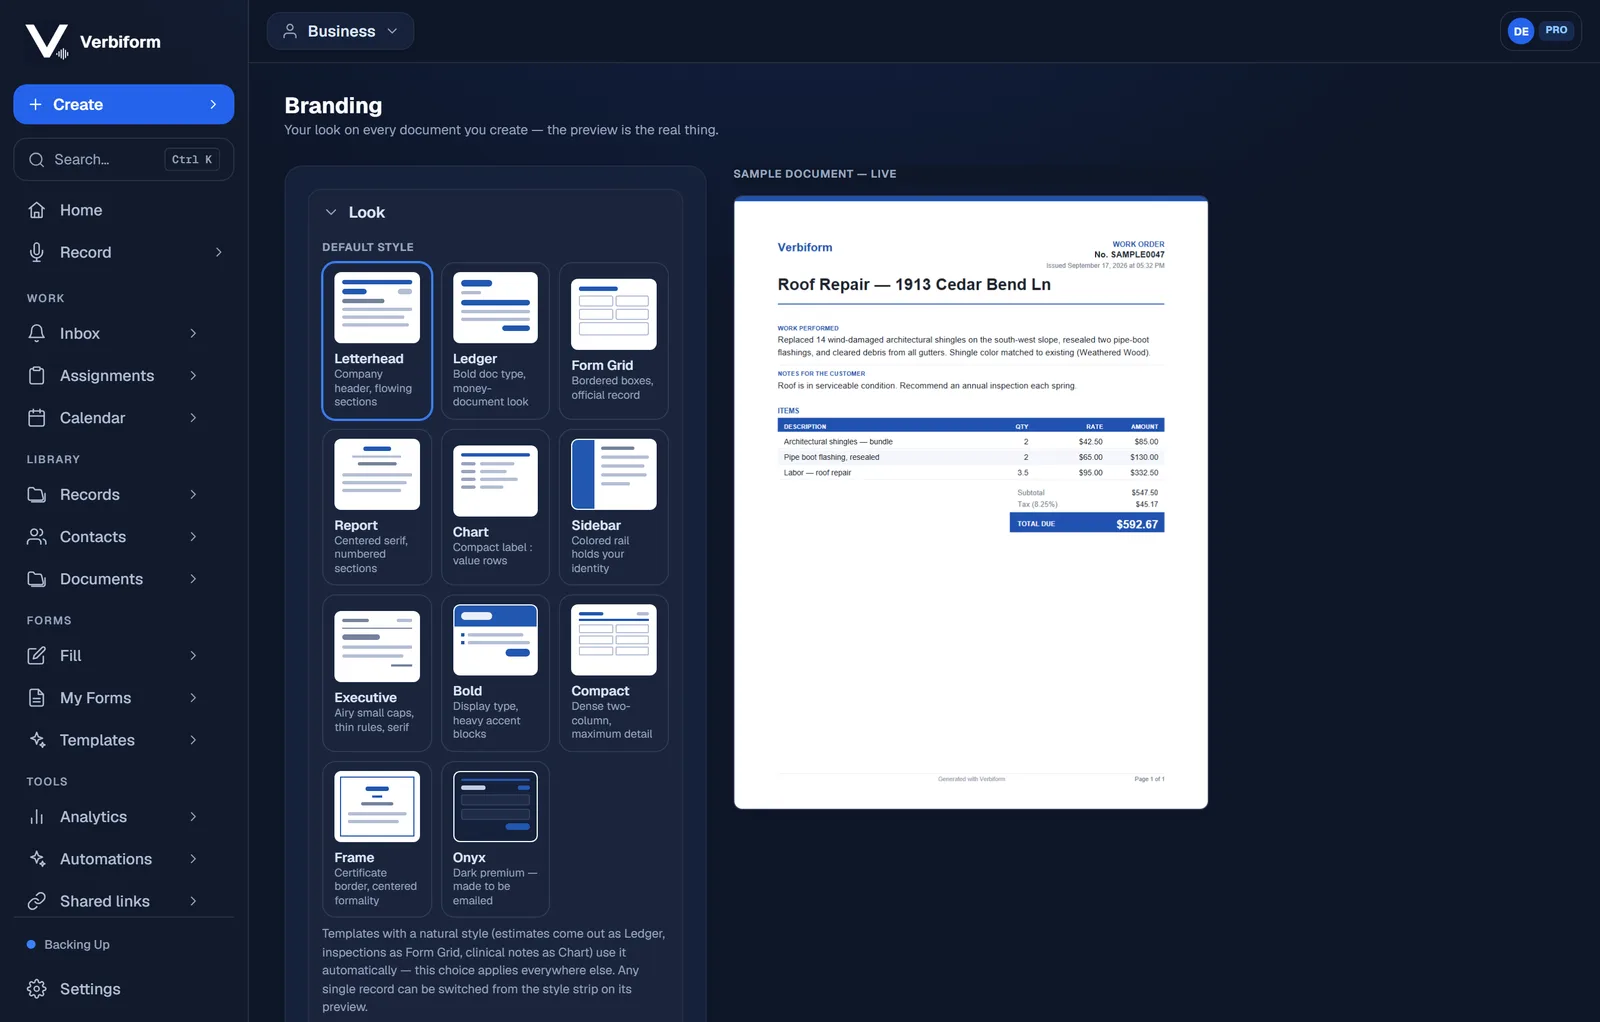Expand the My Forms submenu chevron
1600x1022 pixels.
193,697
